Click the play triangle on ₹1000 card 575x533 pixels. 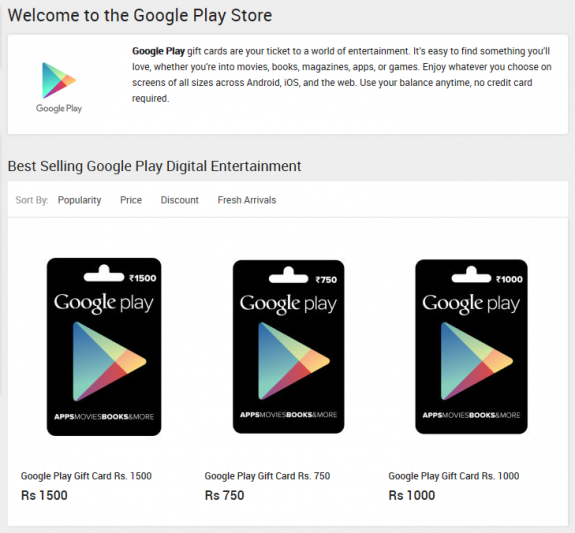coord(476,361)
